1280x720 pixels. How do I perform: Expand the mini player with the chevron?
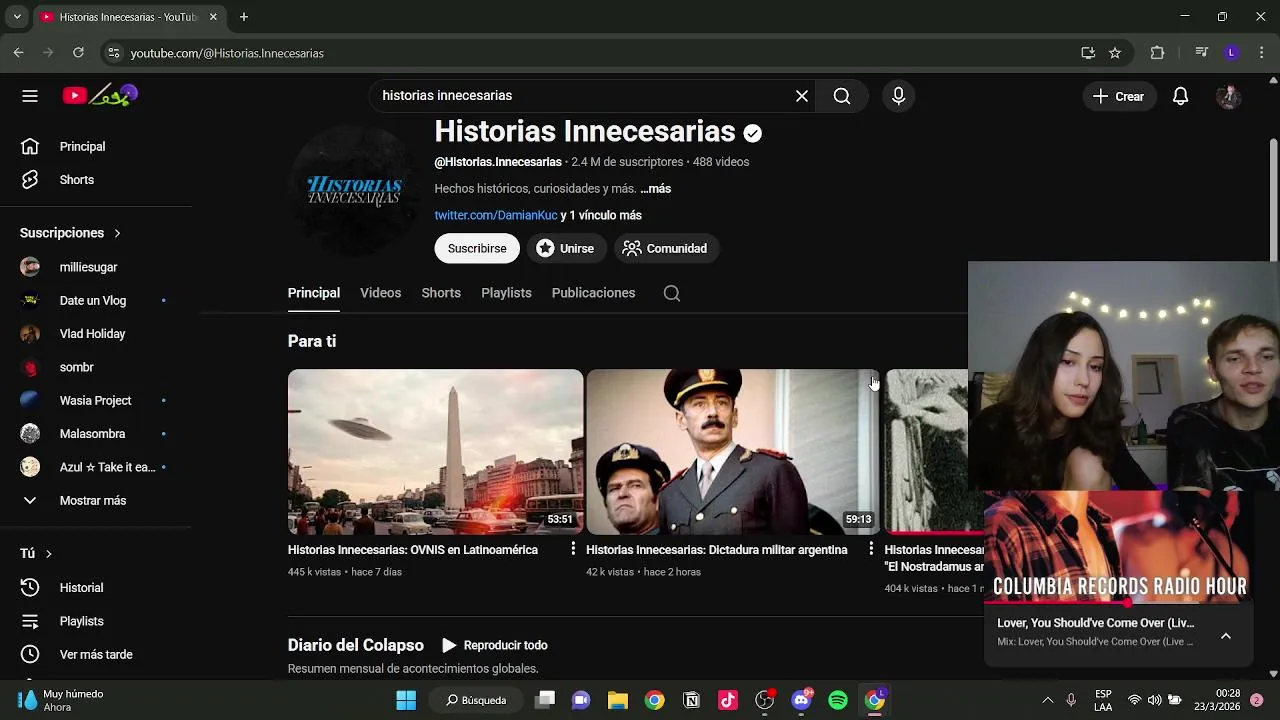click(1226, 636)
